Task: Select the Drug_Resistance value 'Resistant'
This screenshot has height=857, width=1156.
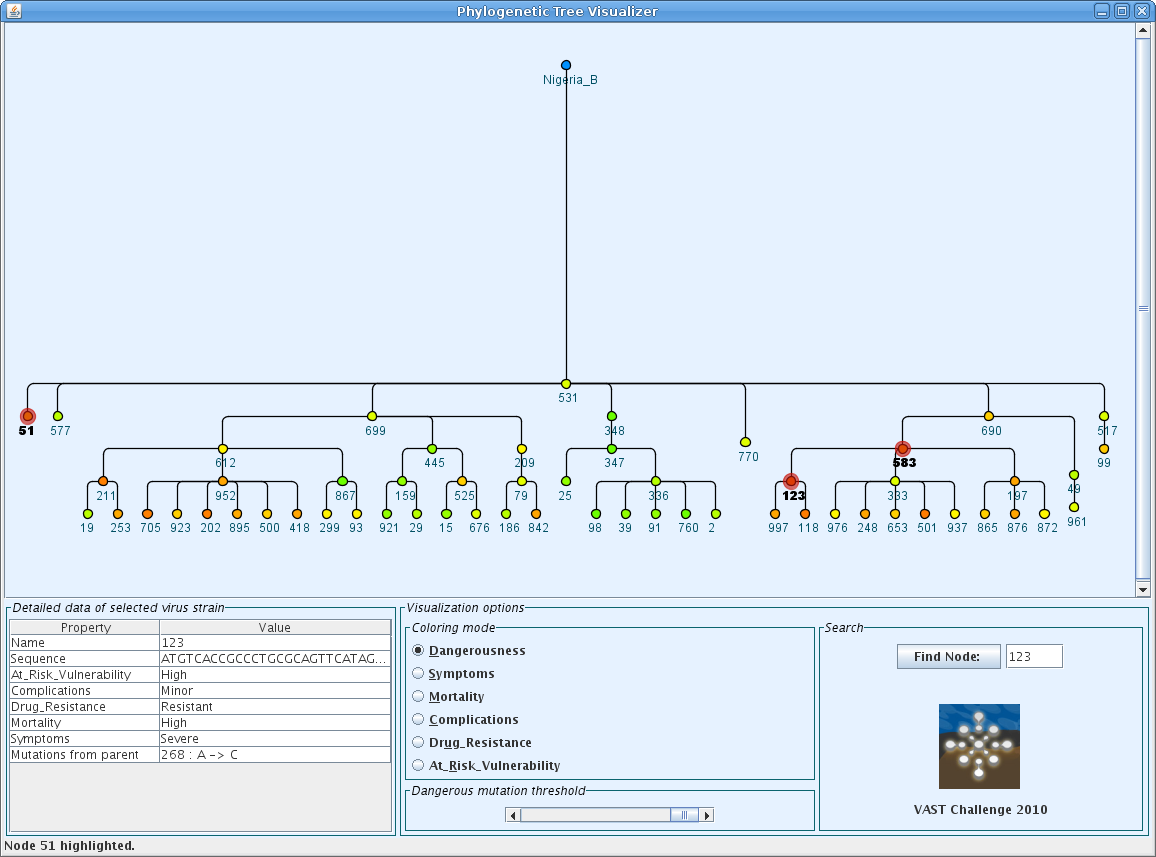Action: pyautogui.click(x=275, y=707)
